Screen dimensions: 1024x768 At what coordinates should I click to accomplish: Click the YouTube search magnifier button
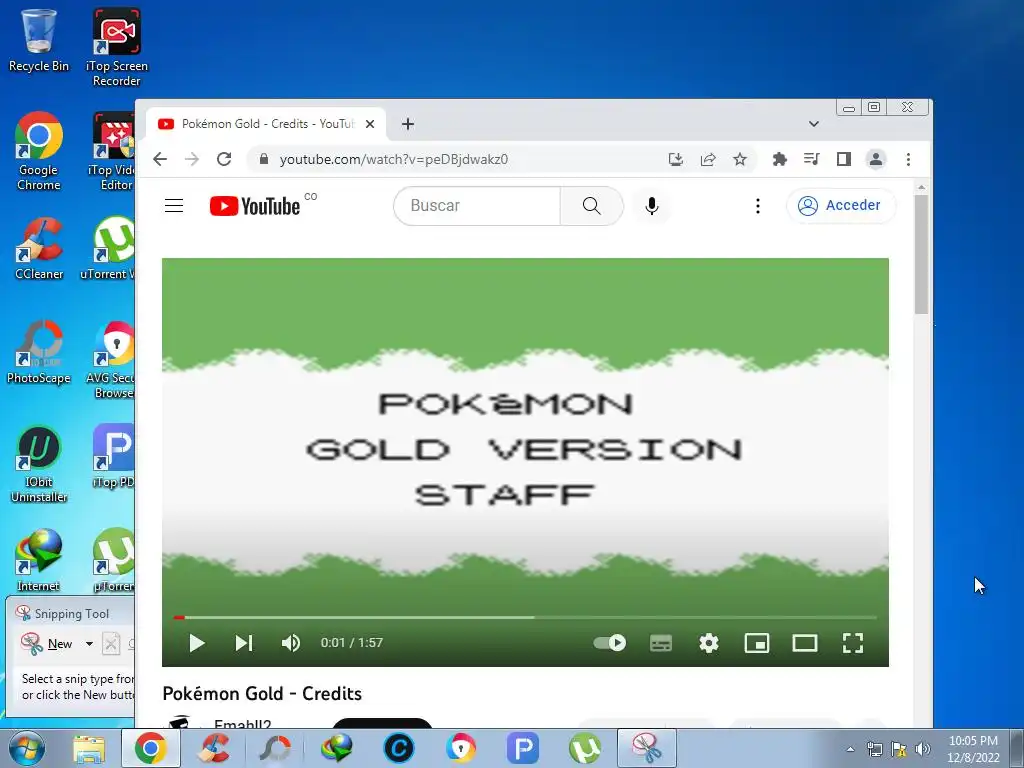click(592, 206)
